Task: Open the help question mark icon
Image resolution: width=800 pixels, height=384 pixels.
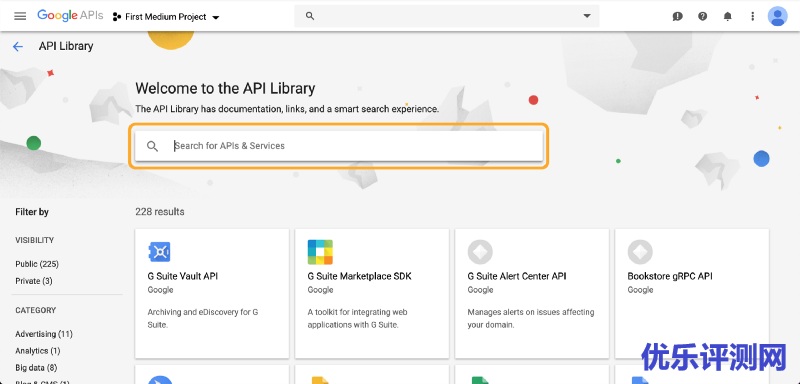Action: tap(703, 16)
